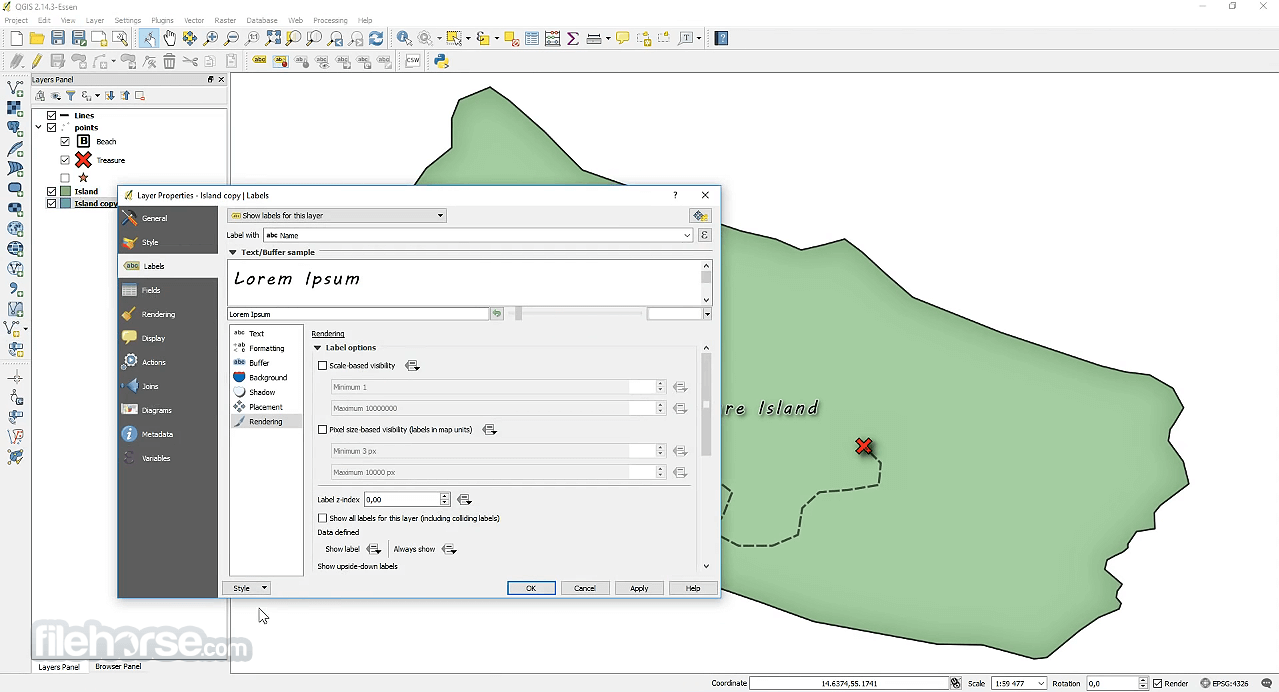Viewport: 1279px width, 692px height.
Task: Click the Layer Labeling Options abc icon
Action: pyautogui.click(x=260, y=61)
